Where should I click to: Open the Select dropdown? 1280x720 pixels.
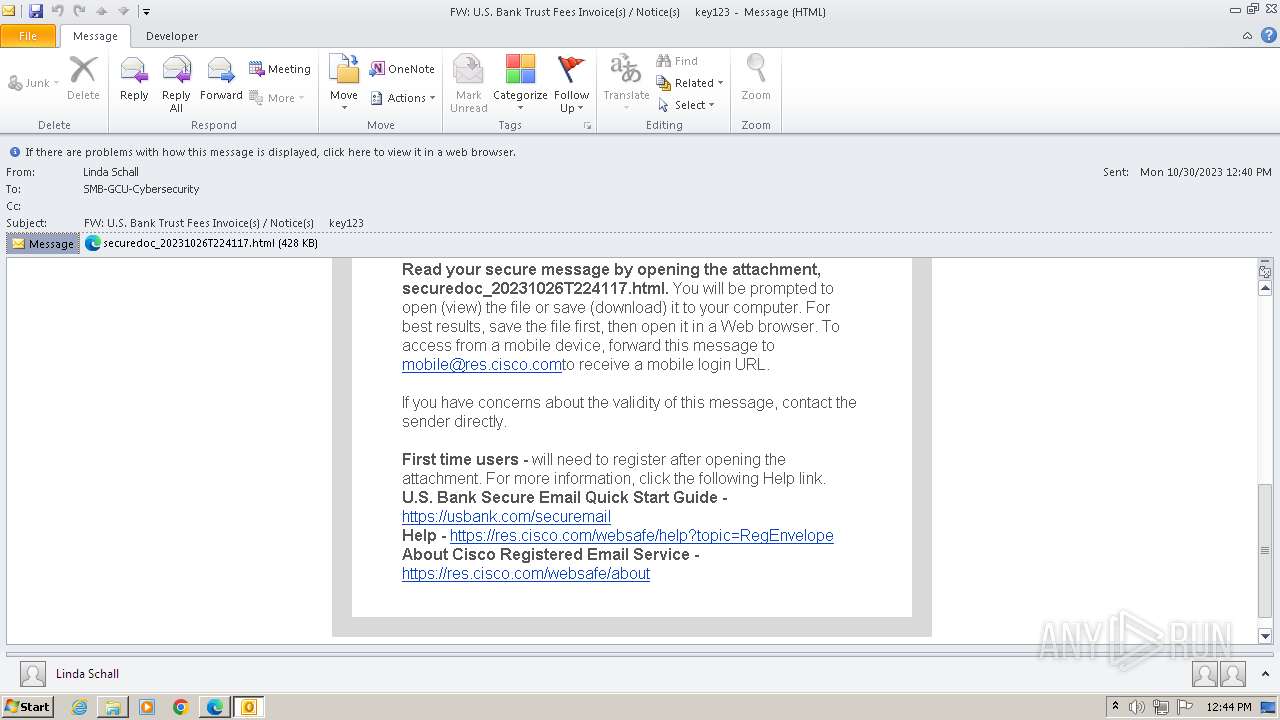(686, 105)
